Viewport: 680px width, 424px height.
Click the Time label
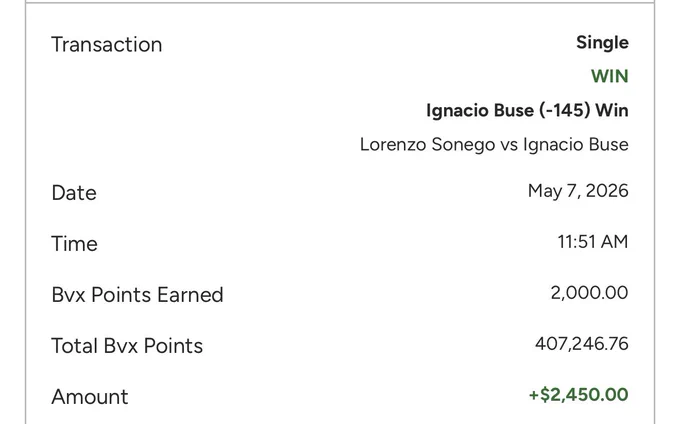pyautogui.click(x=74, y=244)
